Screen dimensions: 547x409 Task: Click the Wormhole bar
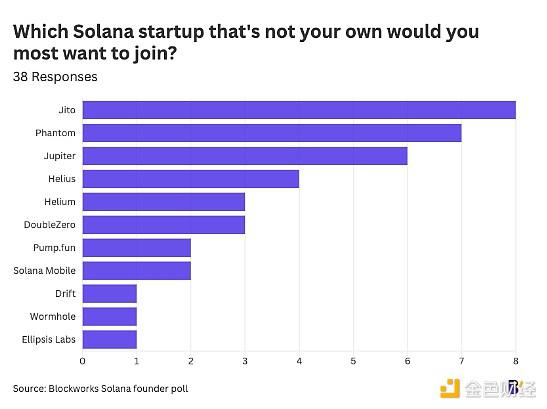(x=110, y=317)
